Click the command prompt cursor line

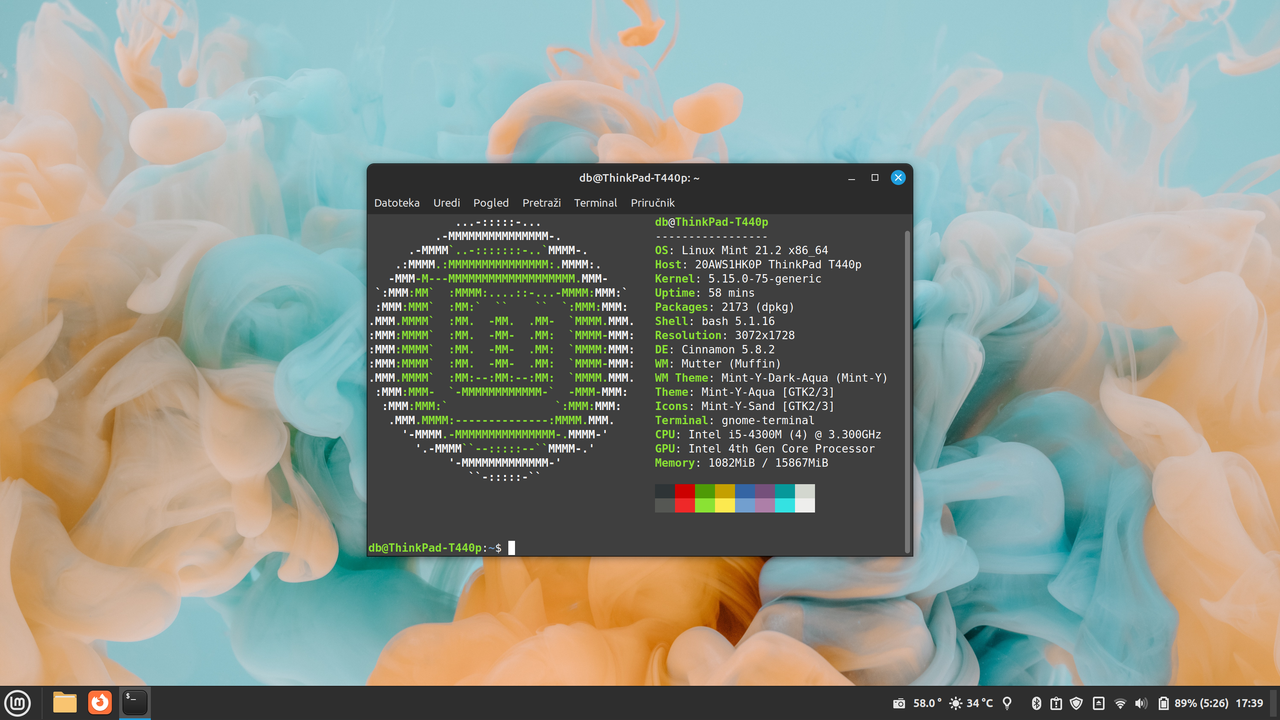[442, 548]
